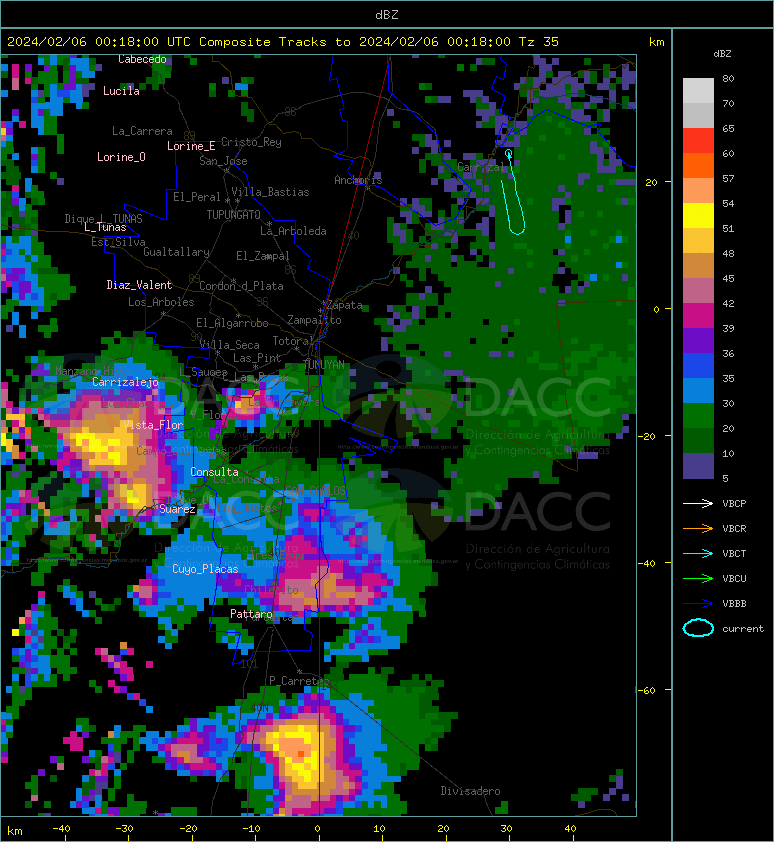Click the Suarez map label
The width and height of the screenshot is (774, 842).
pyautogui.click(x=177, y=509)
